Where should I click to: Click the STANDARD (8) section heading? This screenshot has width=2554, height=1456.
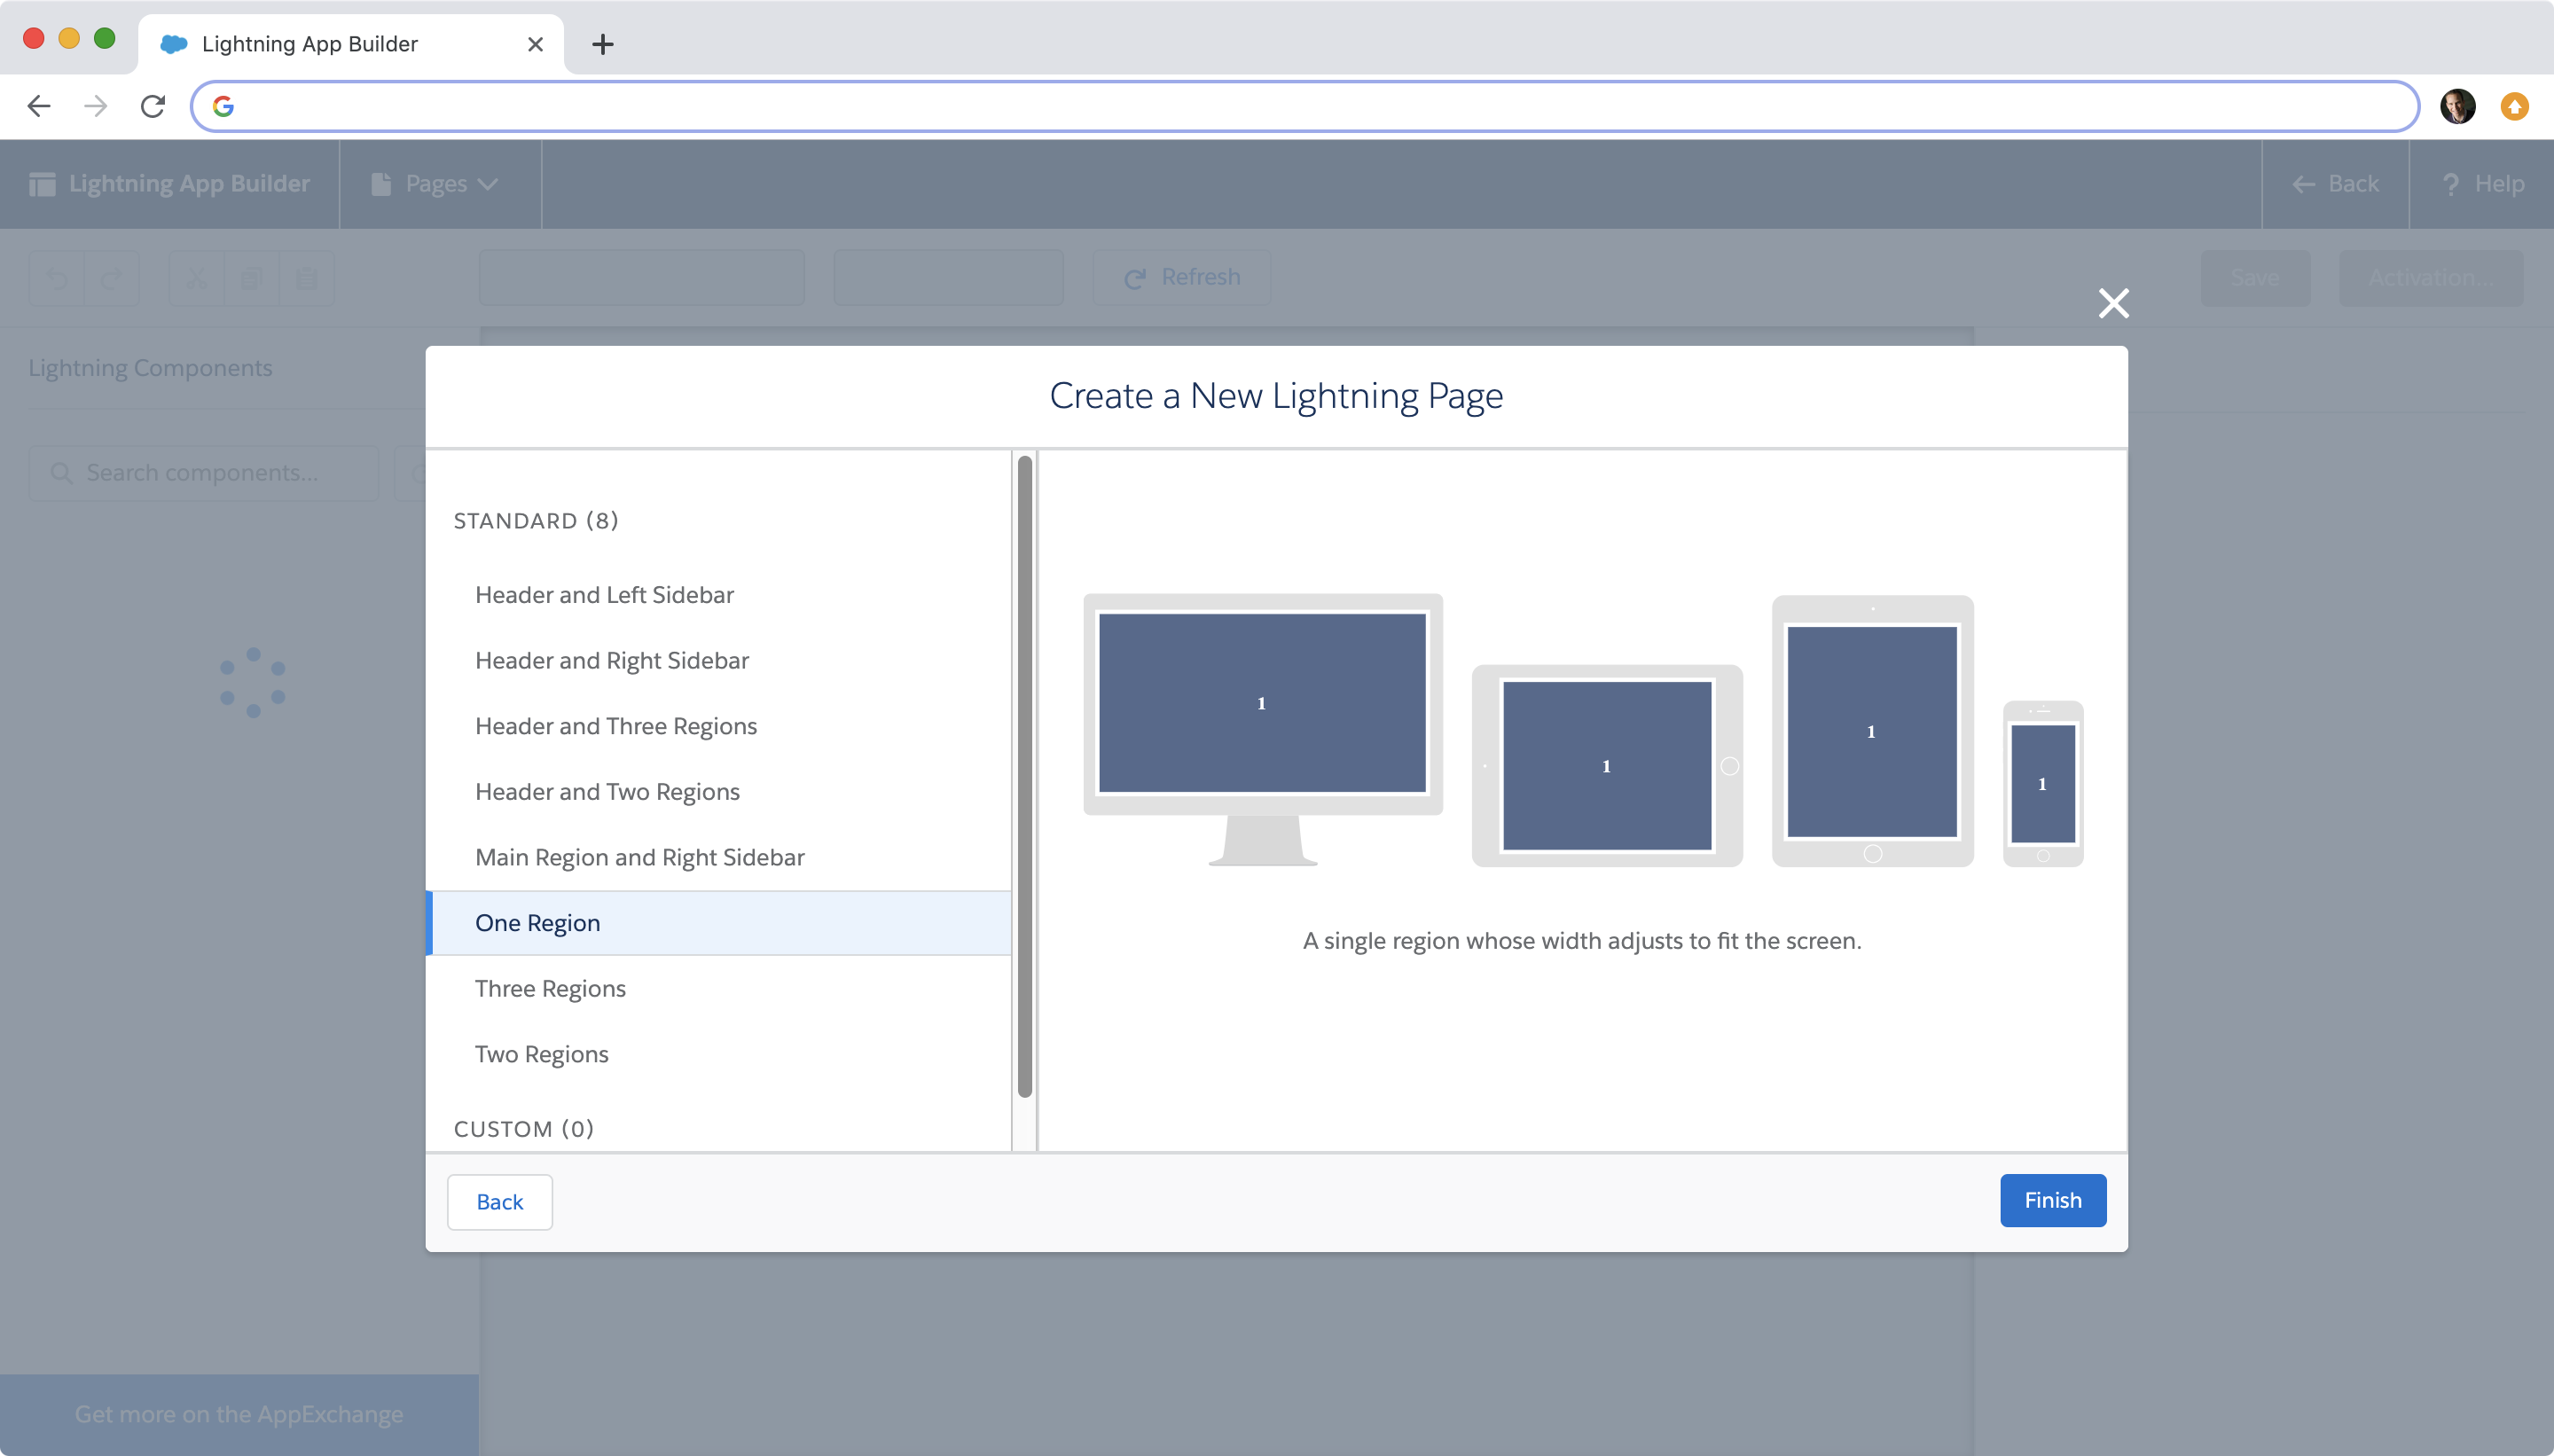coord(536,521)
